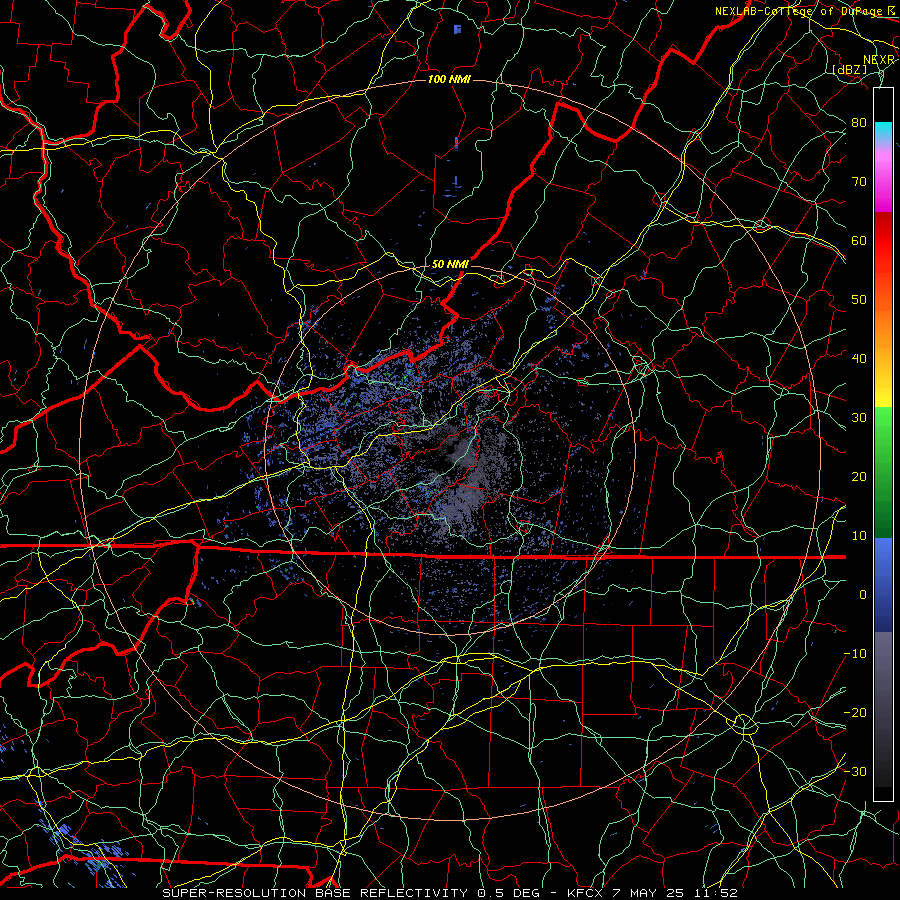Click the 80 value on the dBZ scale

click(x=859, y=122)
